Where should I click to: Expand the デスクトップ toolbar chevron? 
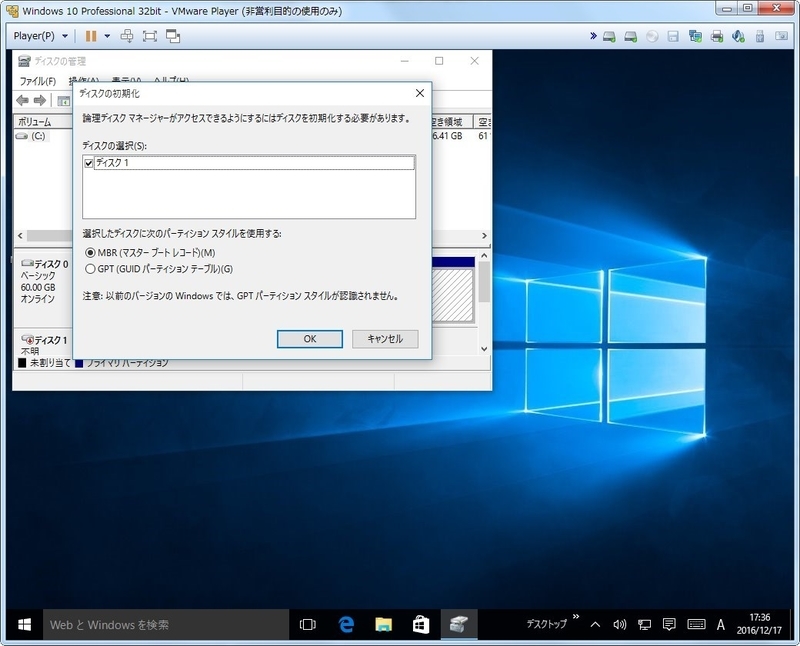pyautogui.click(x=576, y=617)
